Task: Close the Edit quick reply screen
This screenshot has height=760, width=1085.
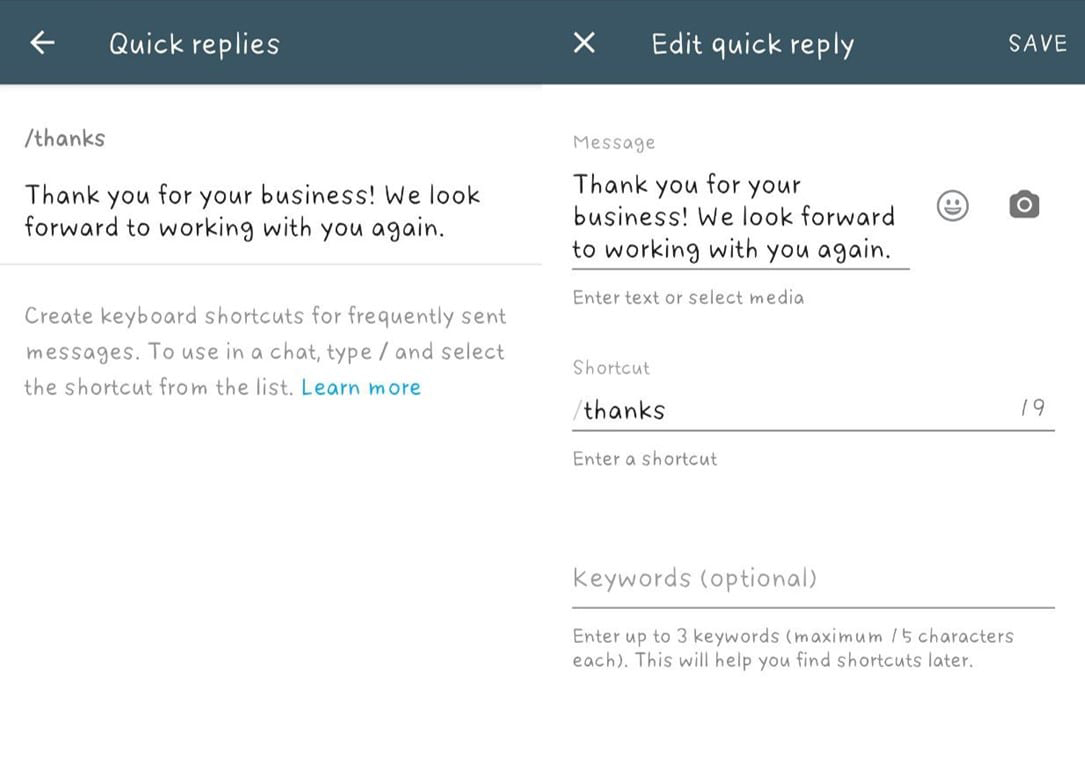Action: pos(584,42)
